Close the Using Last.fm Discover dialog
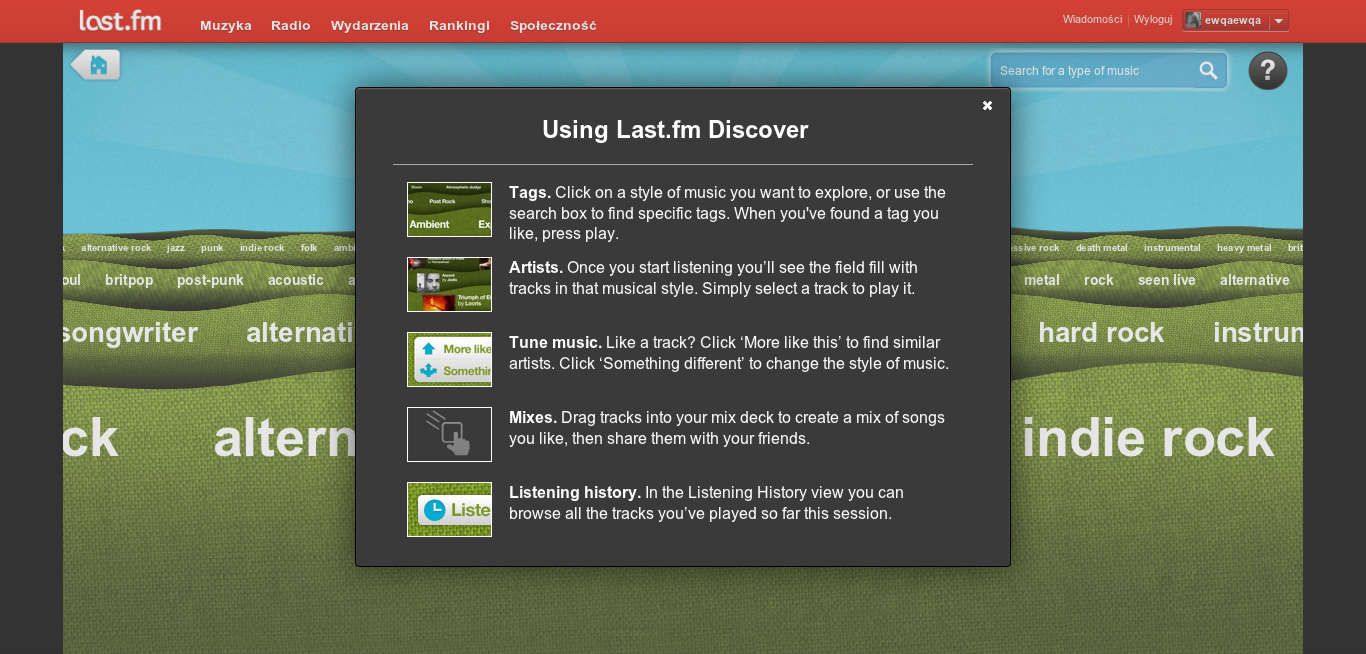Image resolution: width=1366 pixels, height=654 pixels. click(x=987, y=105)
